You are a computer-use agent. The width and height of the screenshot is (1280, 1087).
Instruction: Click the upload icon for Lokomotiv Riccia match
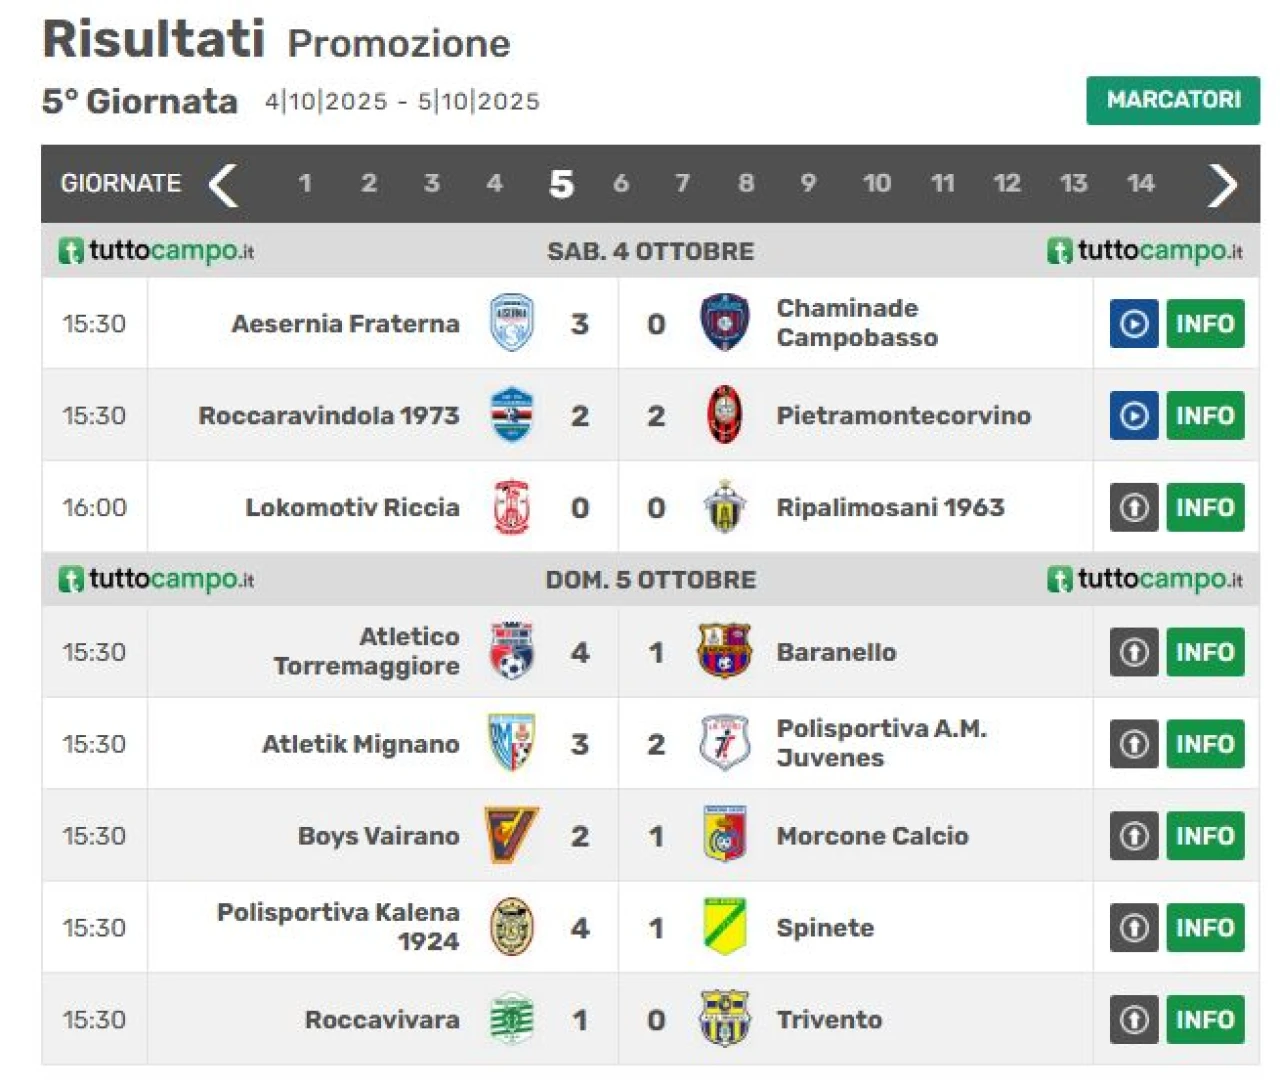[x=1133, y=507]
